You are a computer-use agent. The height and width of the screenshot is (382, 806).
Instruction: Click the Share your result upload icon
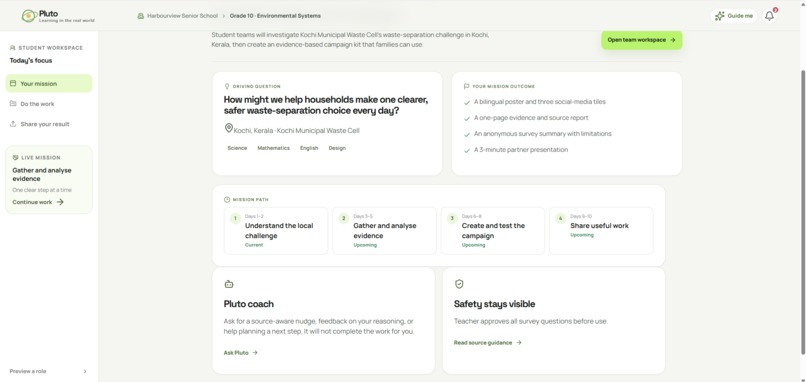[x=13, y=124]
